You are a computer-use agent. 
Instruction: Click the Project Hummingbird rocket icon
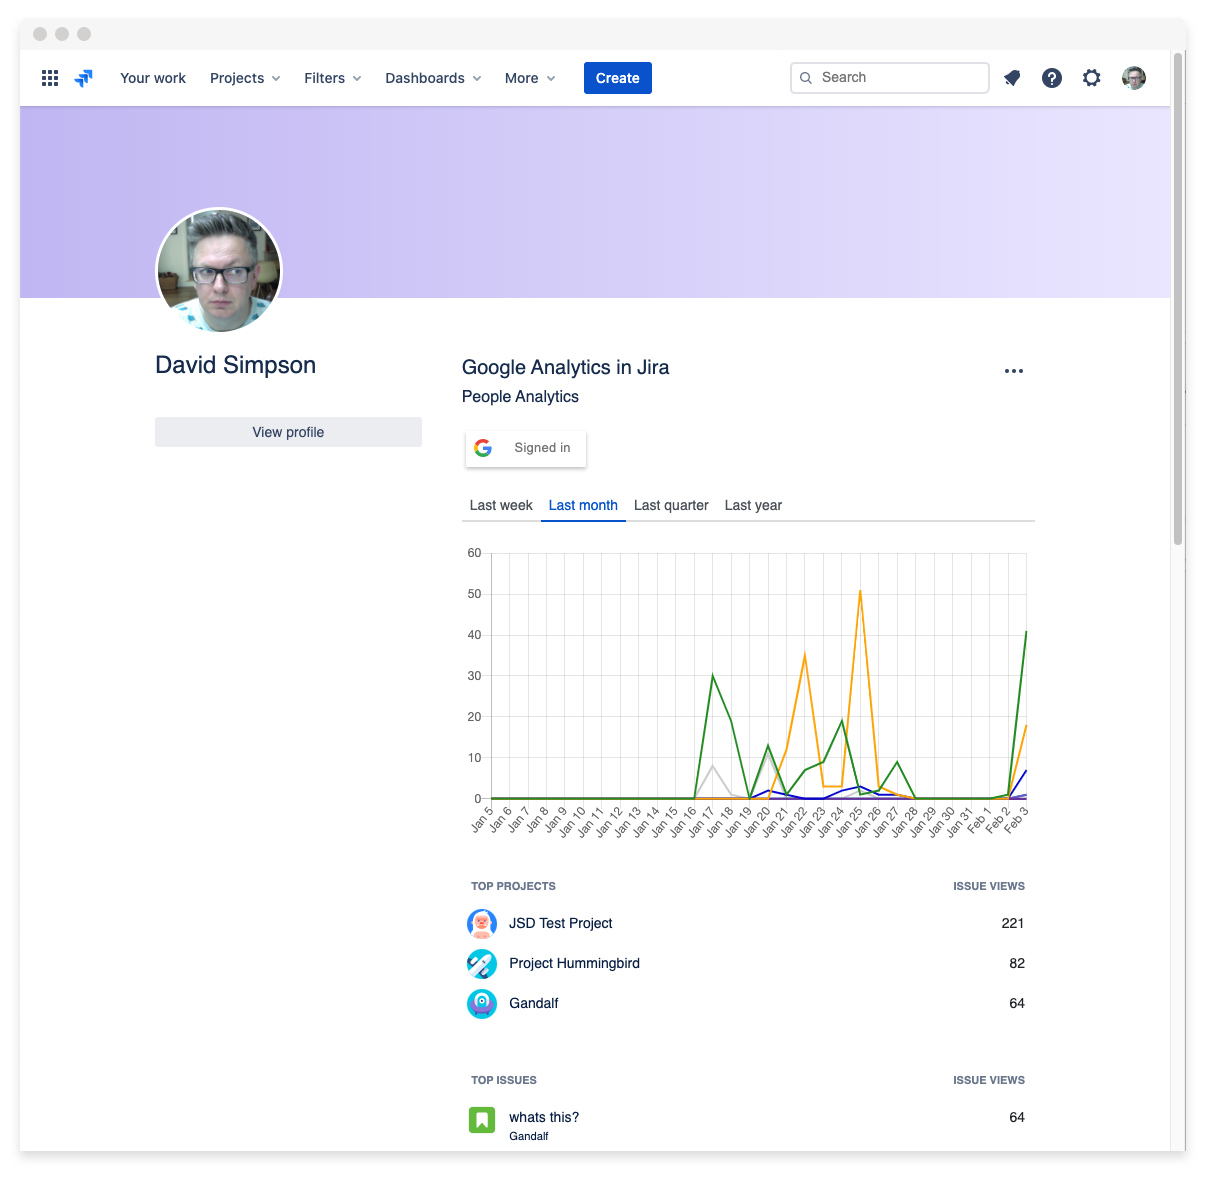pos(482,963)
